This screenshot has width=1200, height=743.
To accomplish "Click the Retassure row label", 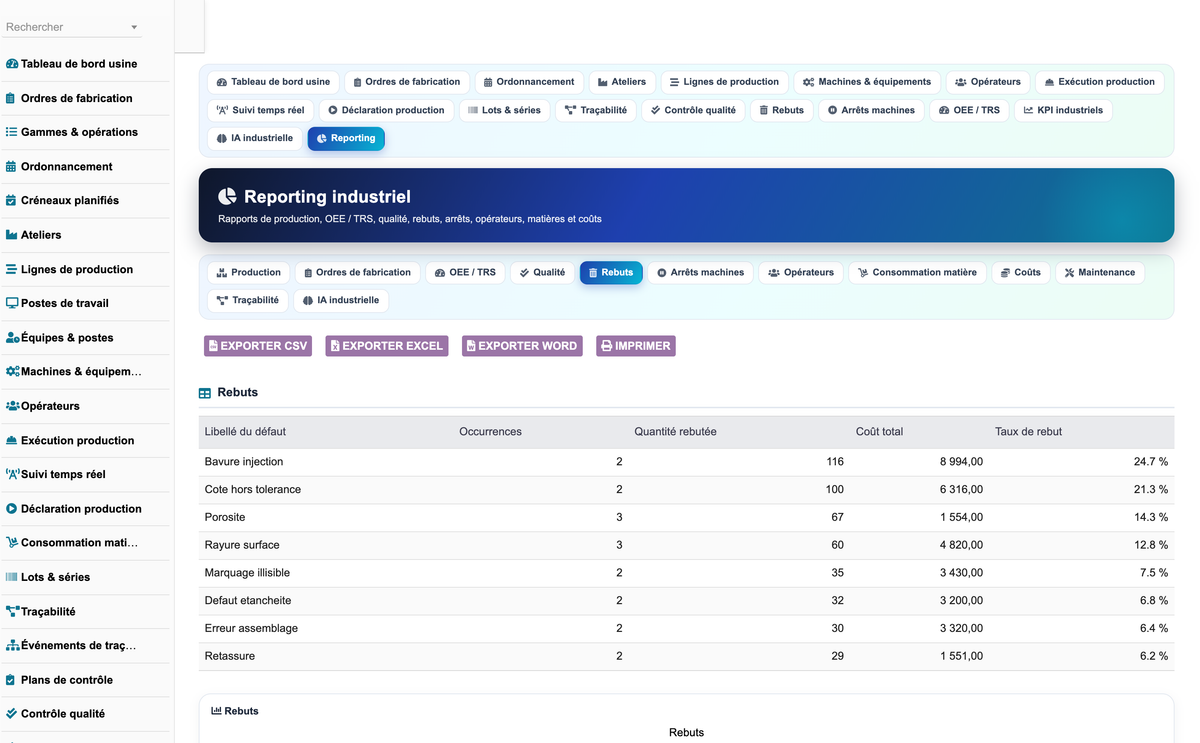I will (230, 656).
